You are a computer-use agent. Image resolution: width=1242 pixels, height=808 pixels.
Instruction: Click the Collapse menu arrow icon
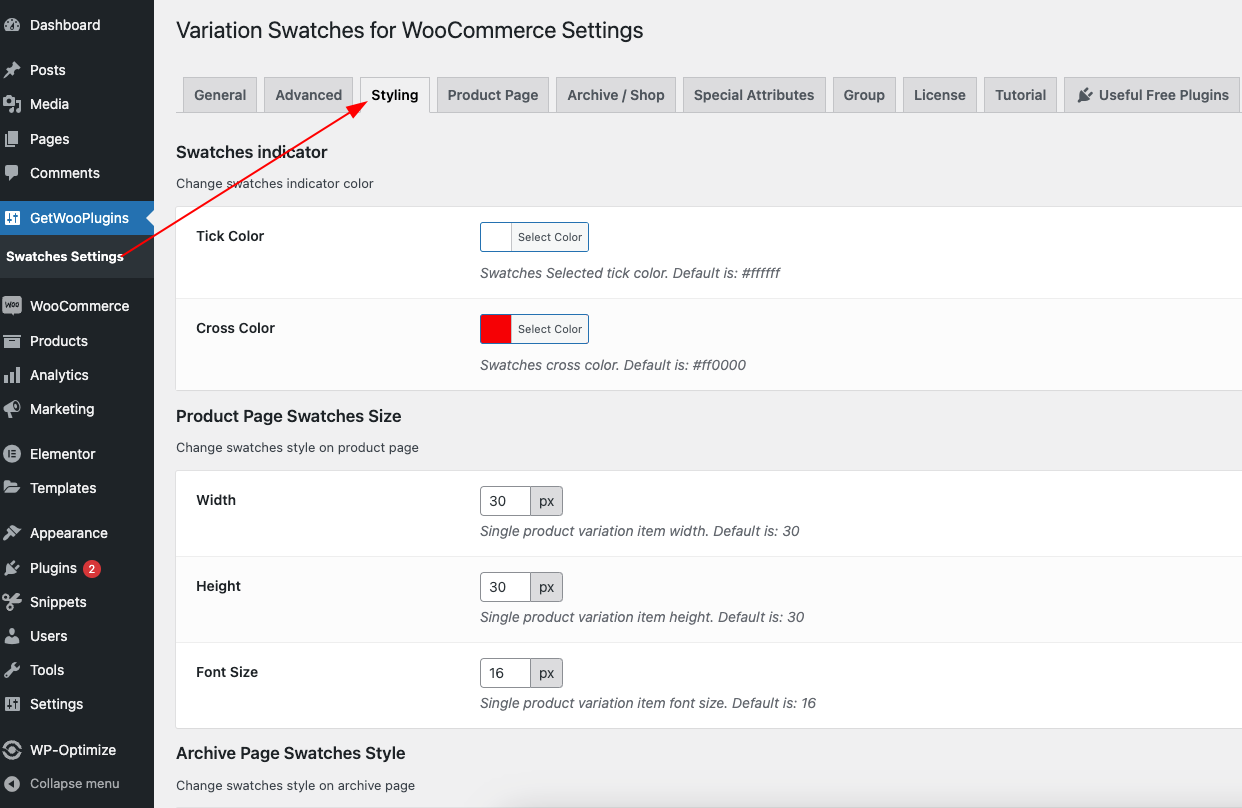click(x=12, y=784)
